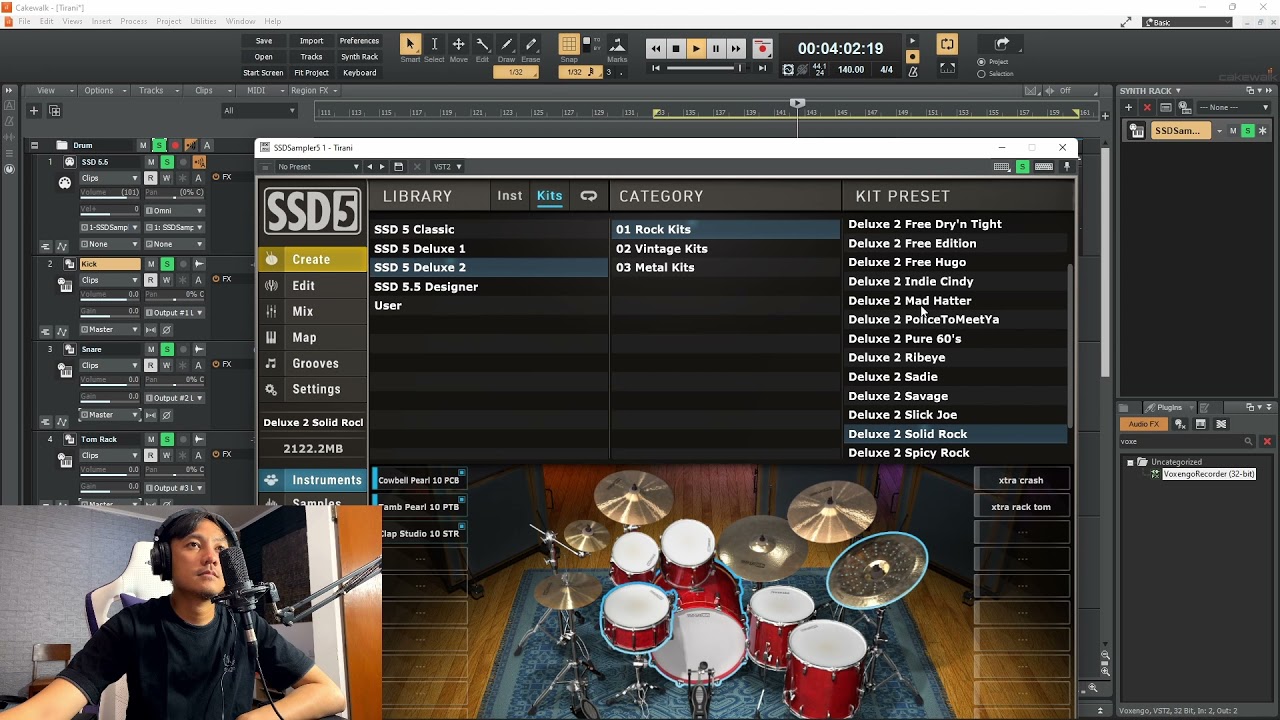This screenshot has height=720, width=1280.
Task: Select Deluxe 2 Mad Hatter preset
Action: coord(956,301)
